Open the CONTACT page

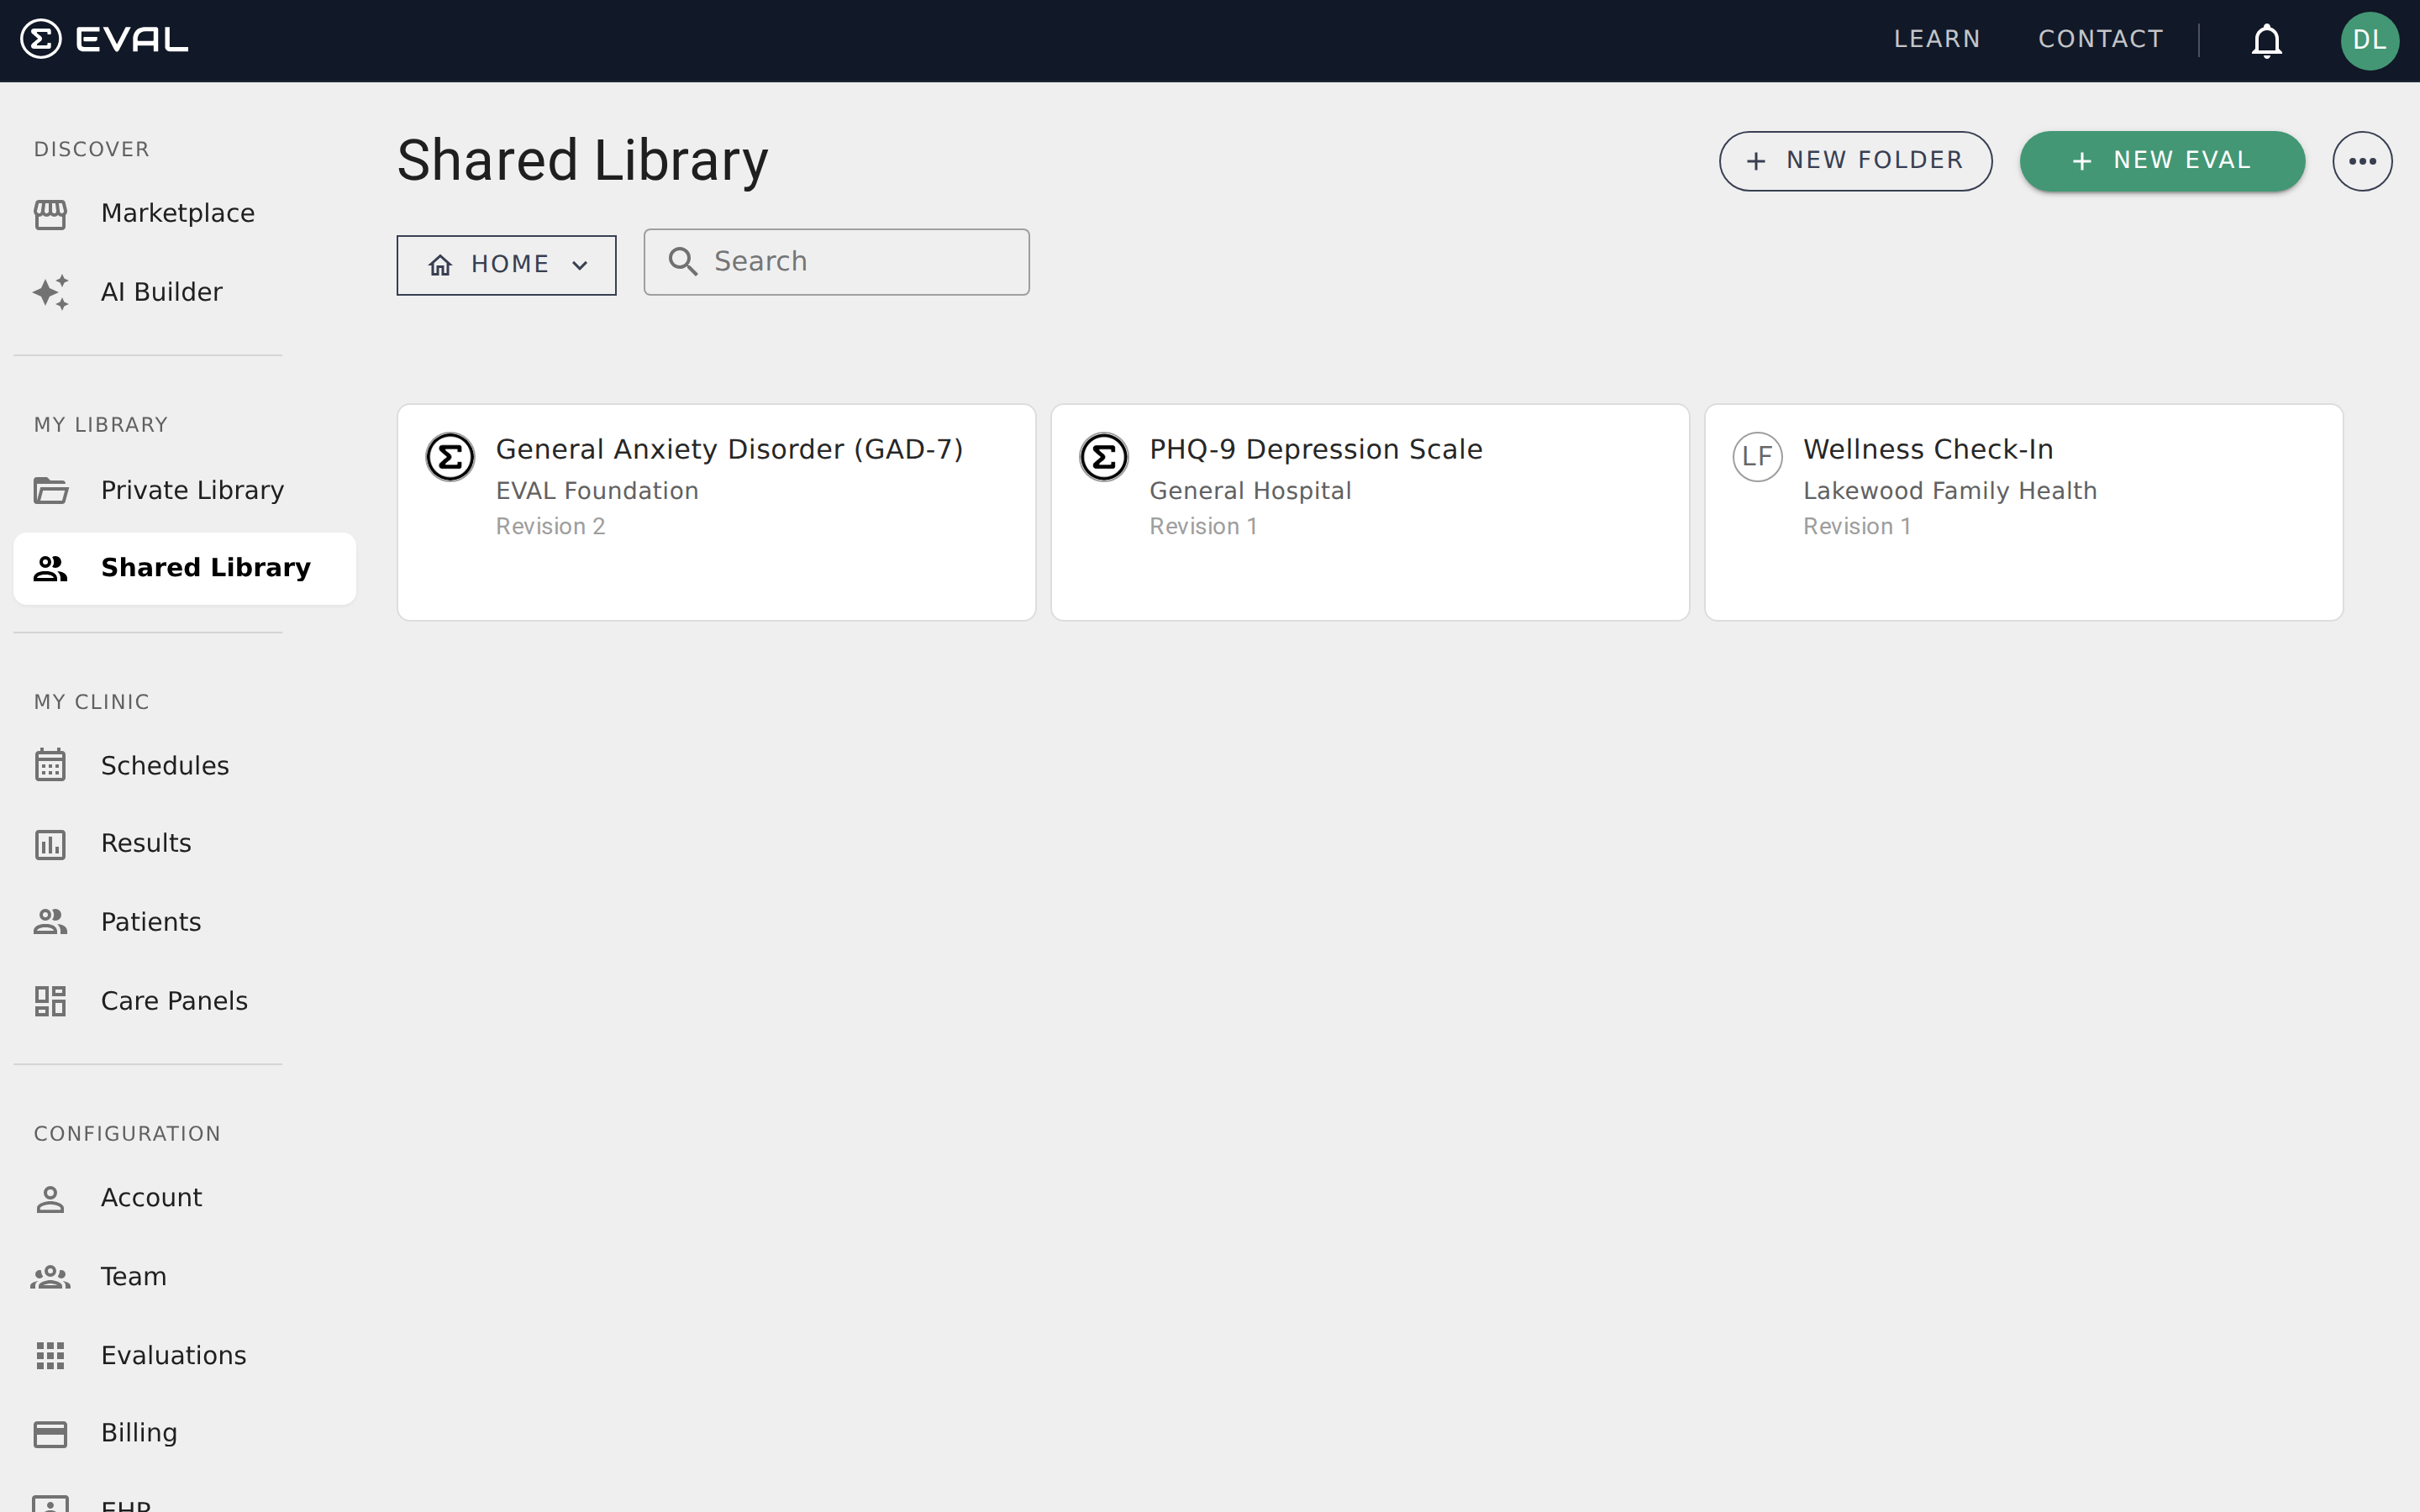[x=2100, y=39]
